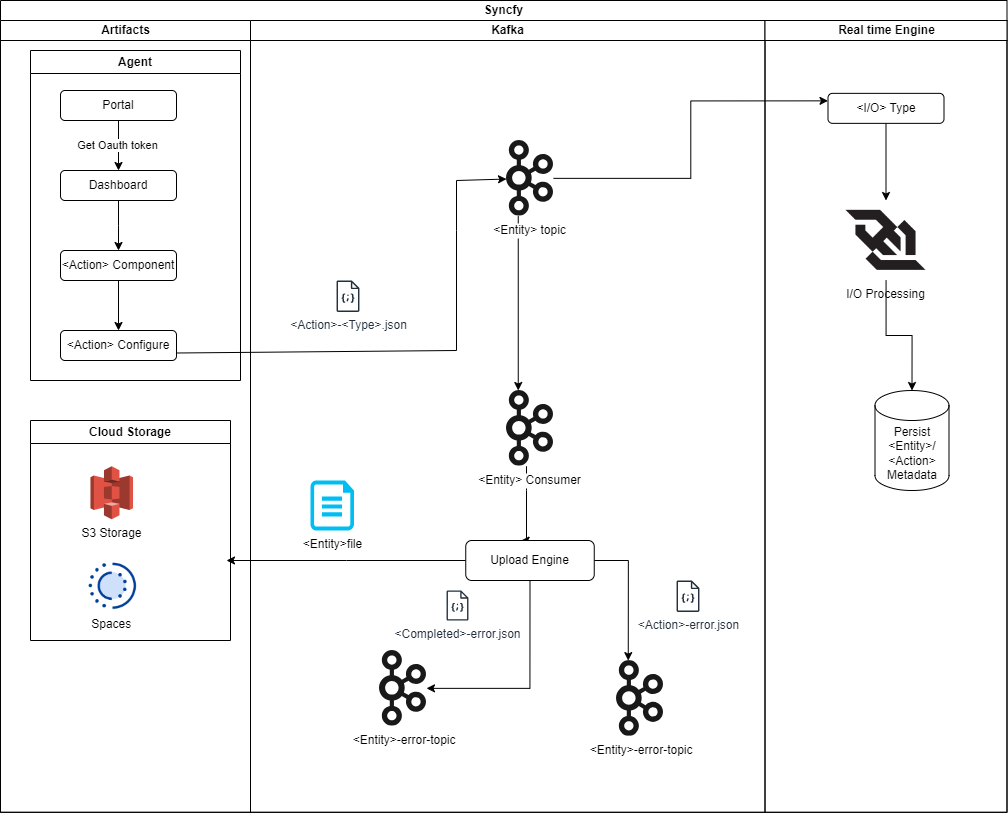
Task: Click the "<Entity> Consumer" label
Action: coord(530,479)
